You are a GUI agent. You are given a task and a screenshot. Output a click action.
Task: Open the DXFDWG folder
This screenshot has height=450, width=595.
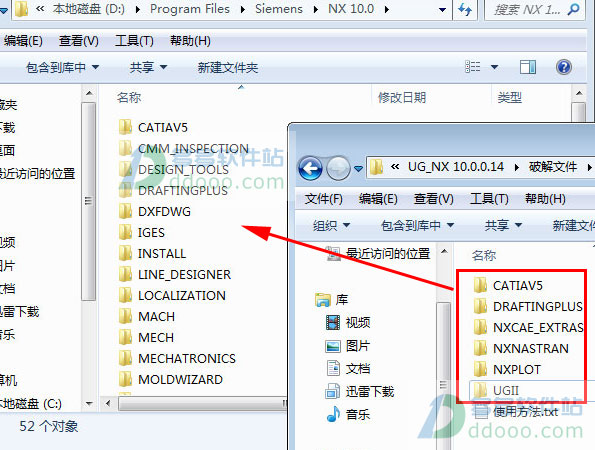(155, 211)
